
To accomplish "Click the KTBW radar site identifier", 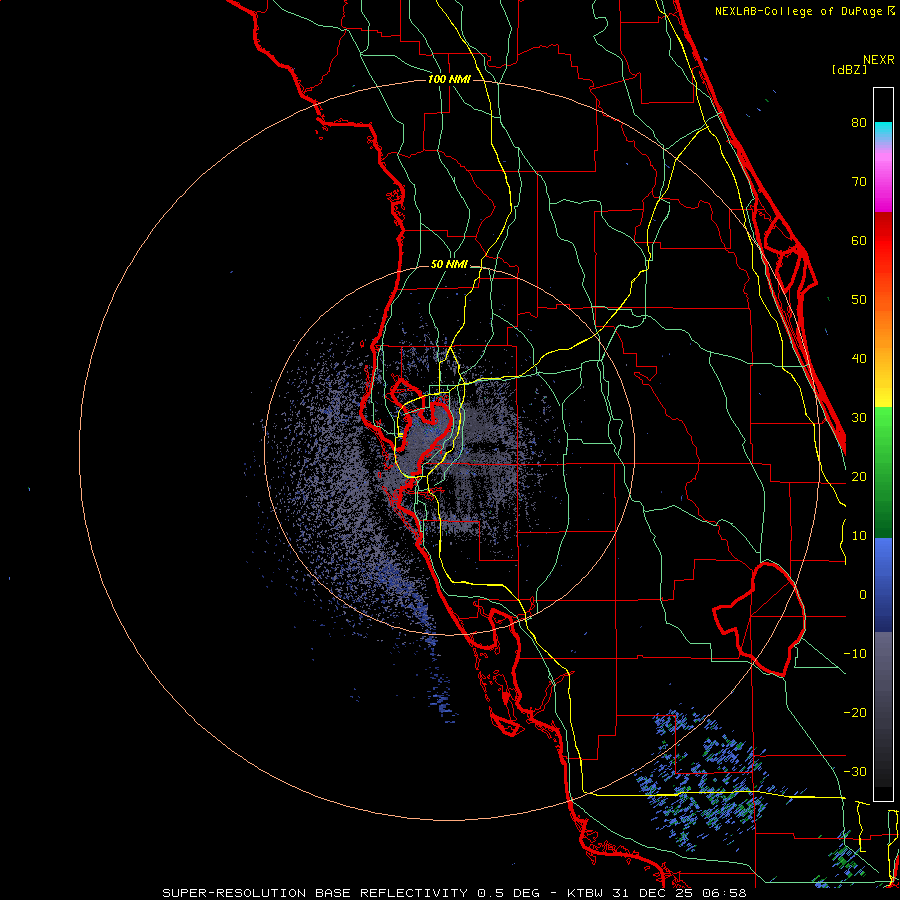I will (584, 893).
